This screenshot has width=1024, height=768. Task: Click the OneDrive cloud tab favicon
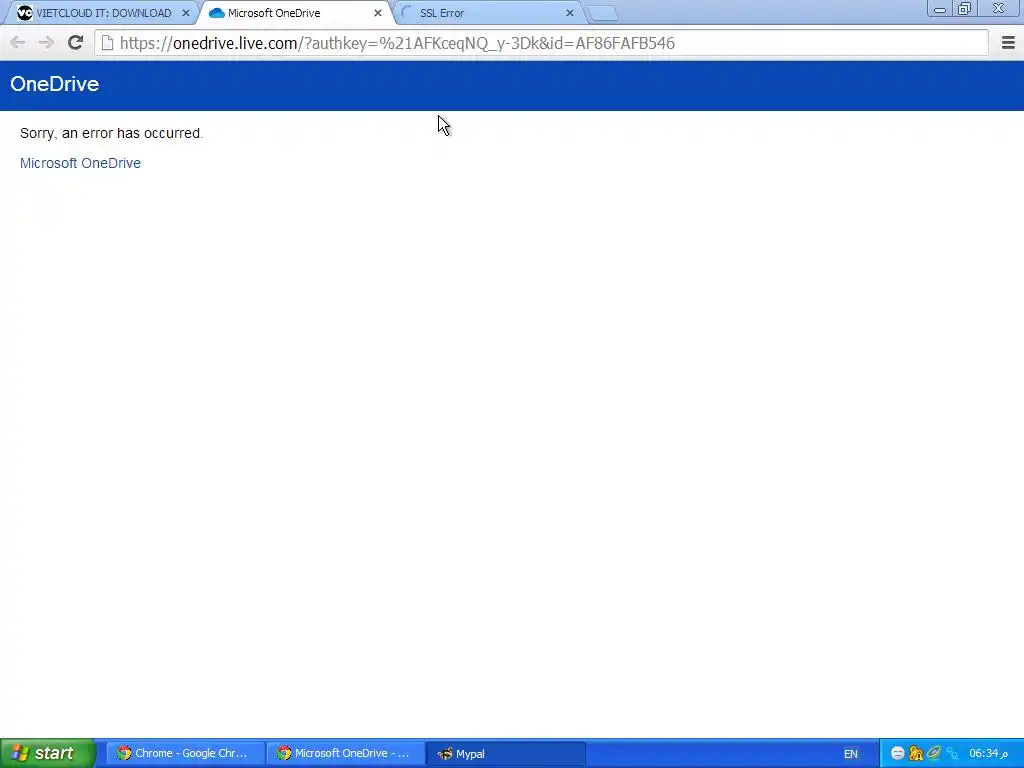[x=216, y=13]
